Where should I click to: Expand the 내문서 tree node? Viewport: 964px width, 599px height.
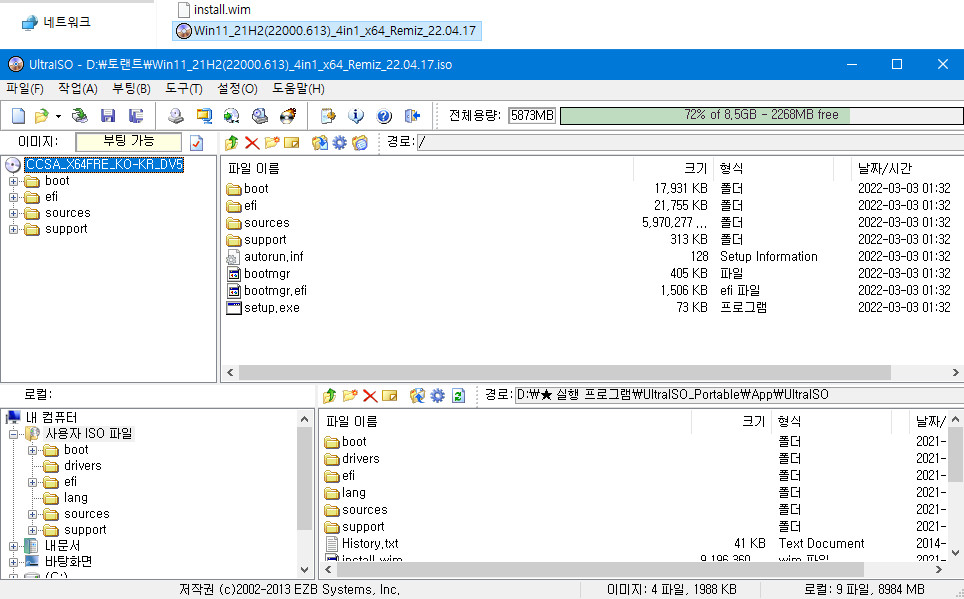[x=13, y=546]
